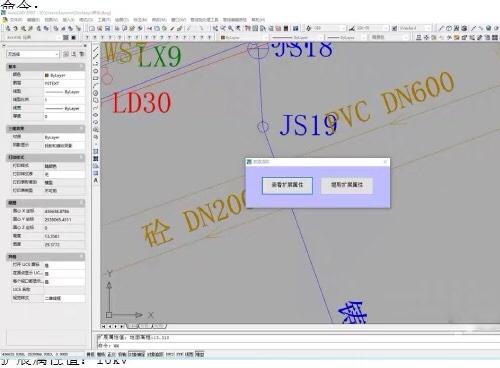Image resolution: width=500 pixels, height=368 pixels.
Task: Switch to the Model layout tab
Action: (x=133, y=326)
